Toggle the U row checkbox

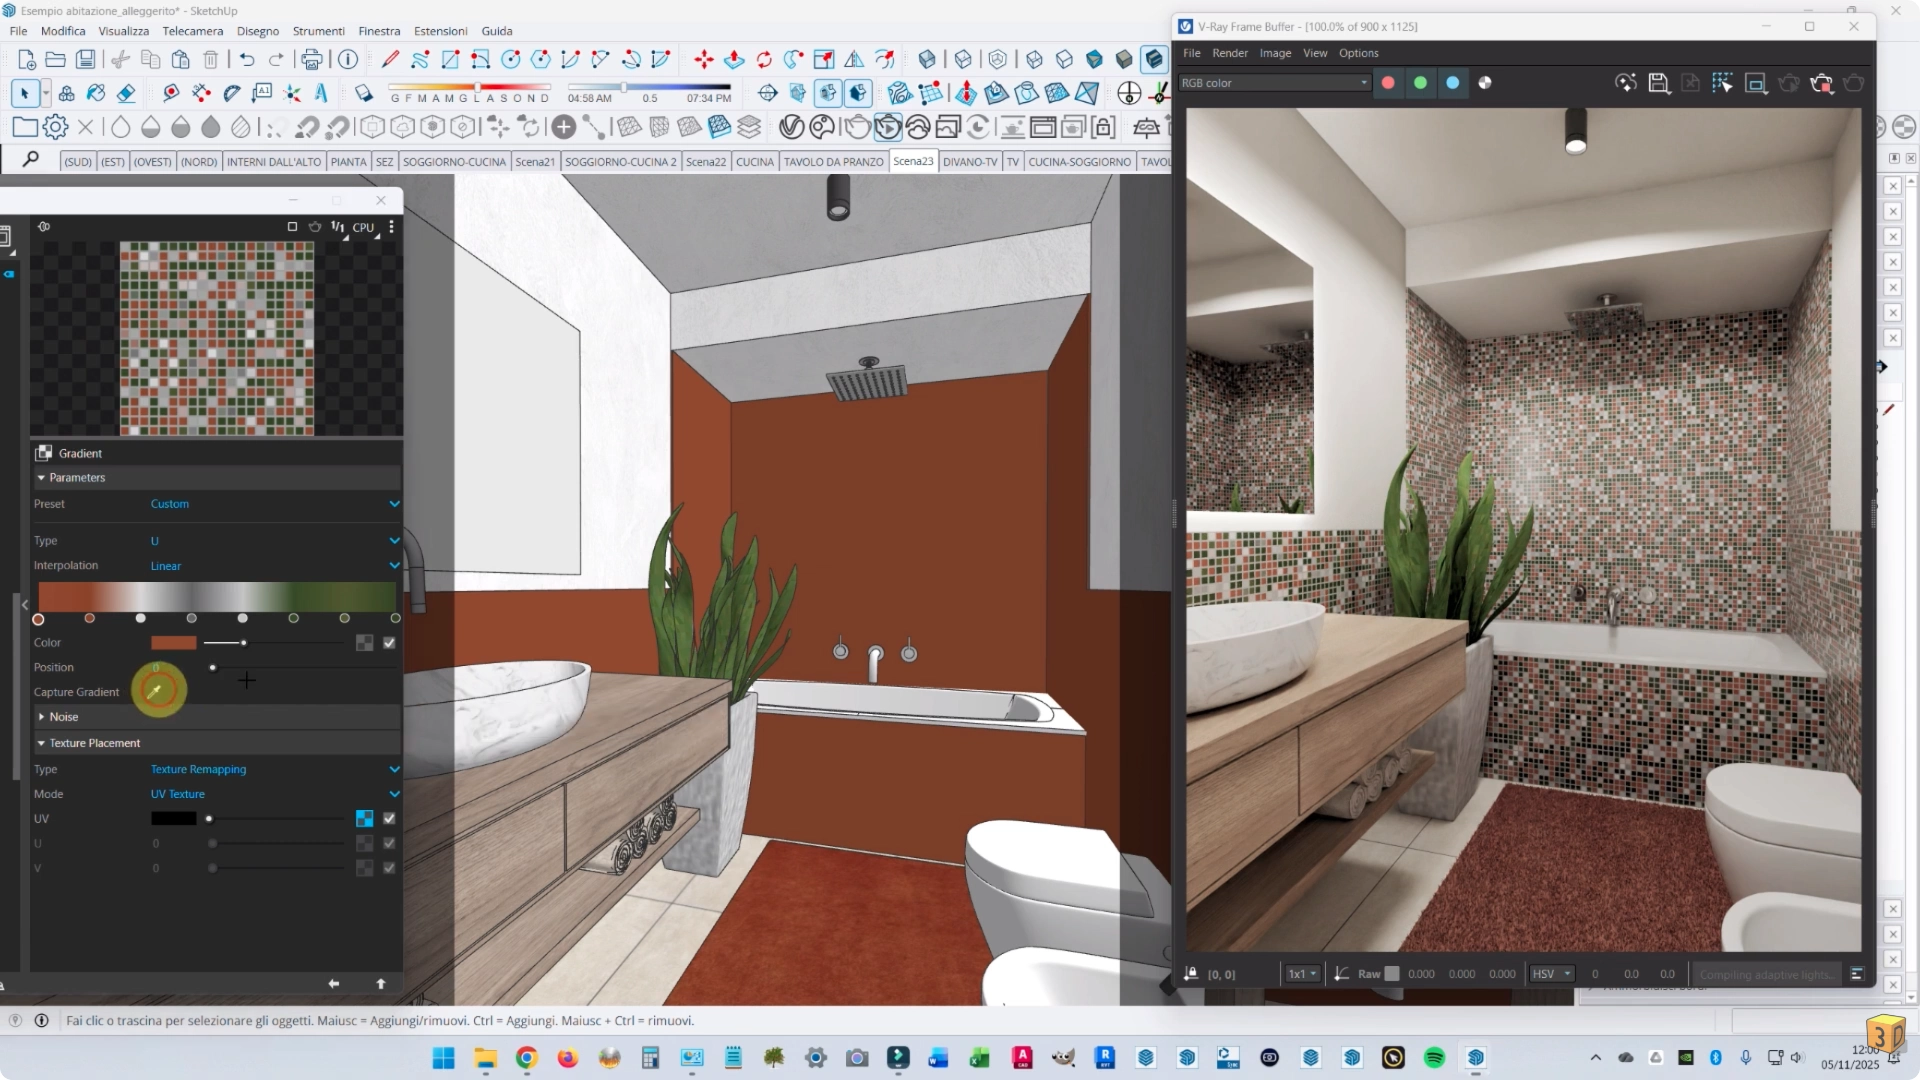(x=389, y=843)
